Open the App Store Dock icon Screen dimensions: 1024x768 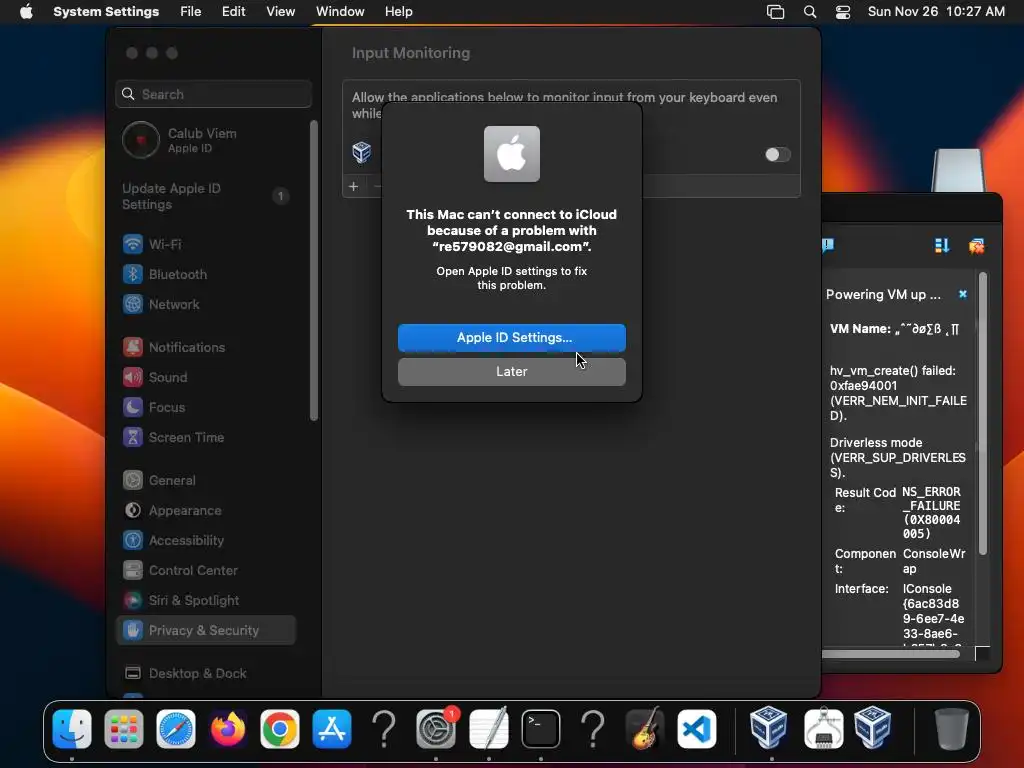pyautogui.click(x=332, y=728)
